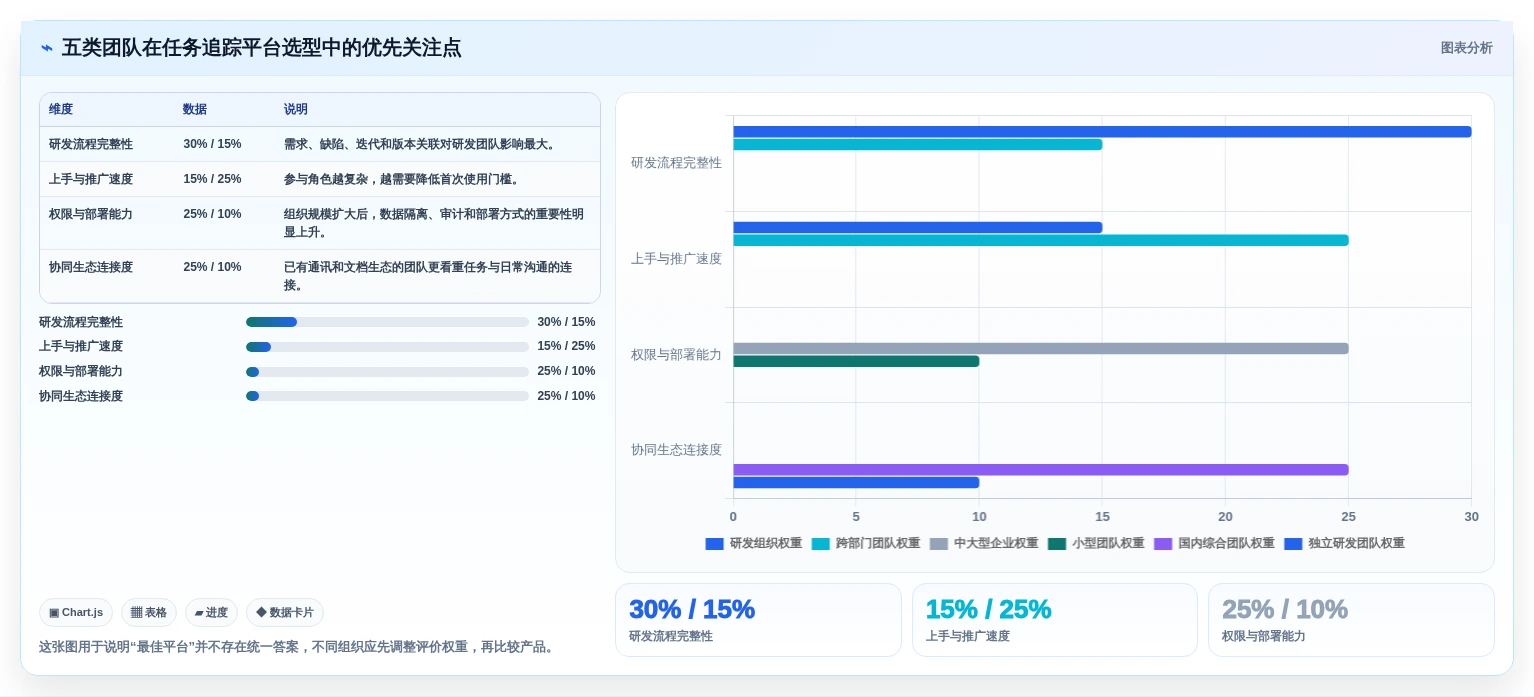Click the 权限与部署能力 progress bar
1534x697 pixels.
point(387,371)
